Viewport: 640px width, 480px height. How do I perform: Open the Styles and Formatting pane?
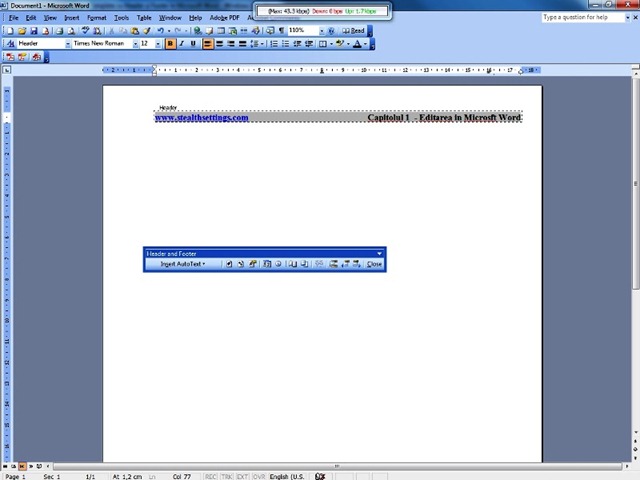point(11,44)
